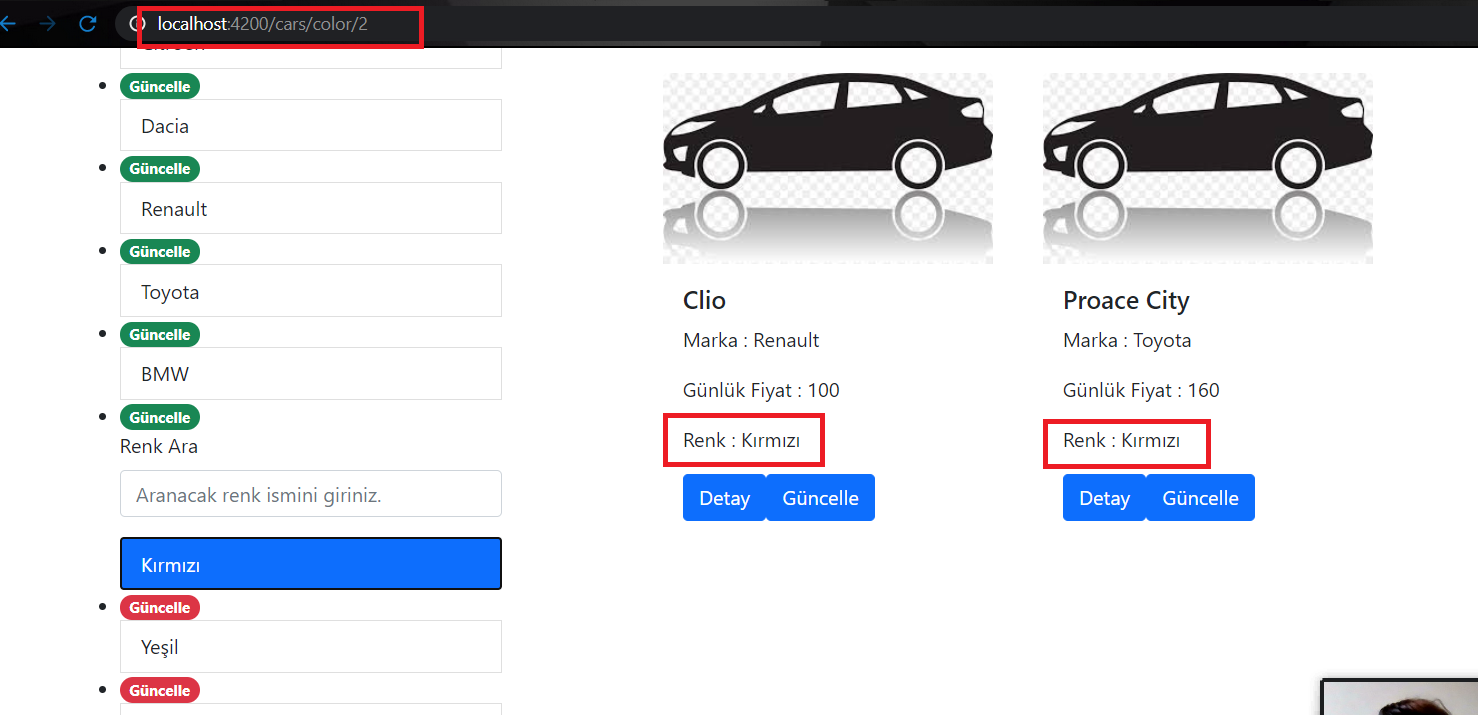Click Güncelle next to the Dacia brand
Viewport: 1478px width, 715px height.
(x=159, y=86)
